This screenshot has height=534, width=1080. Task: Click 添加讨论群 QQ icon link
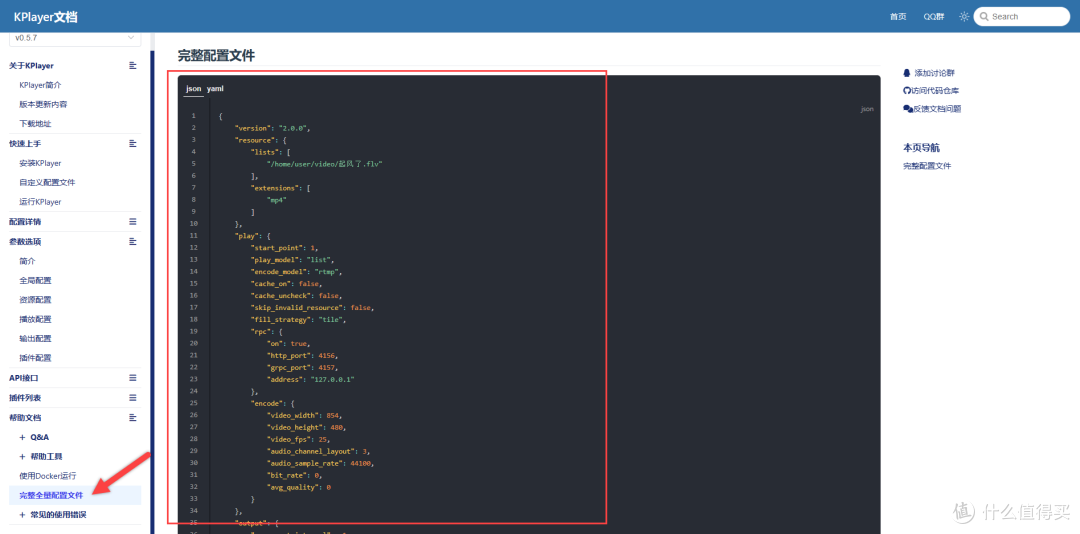(928, 72)
